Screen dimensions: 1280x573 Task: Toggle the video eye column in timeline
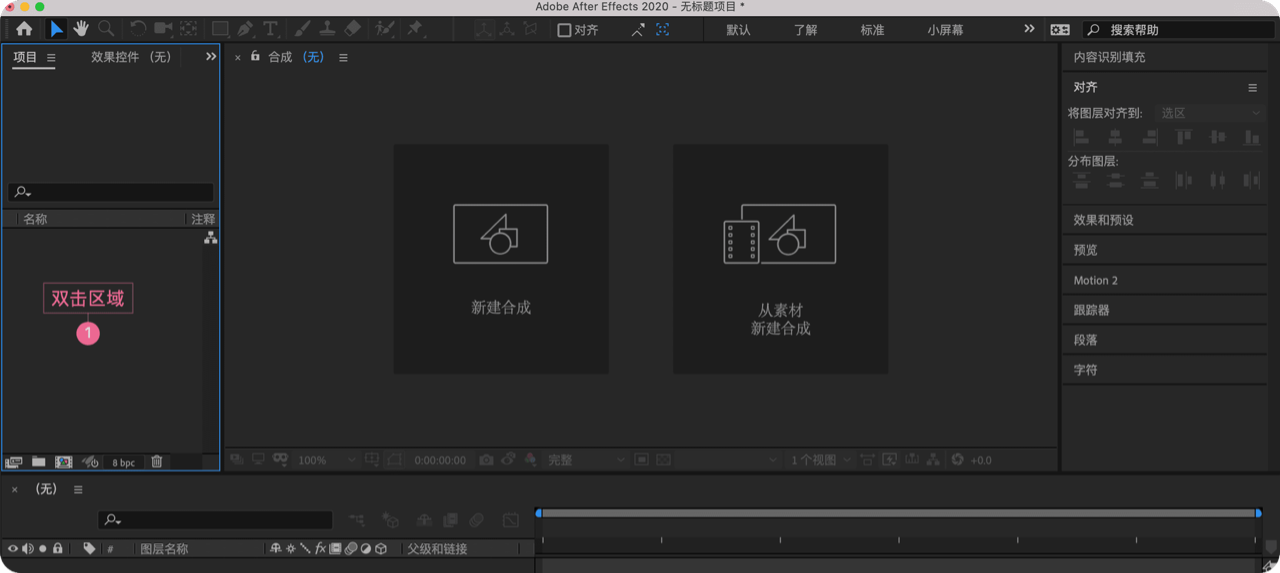12,549
